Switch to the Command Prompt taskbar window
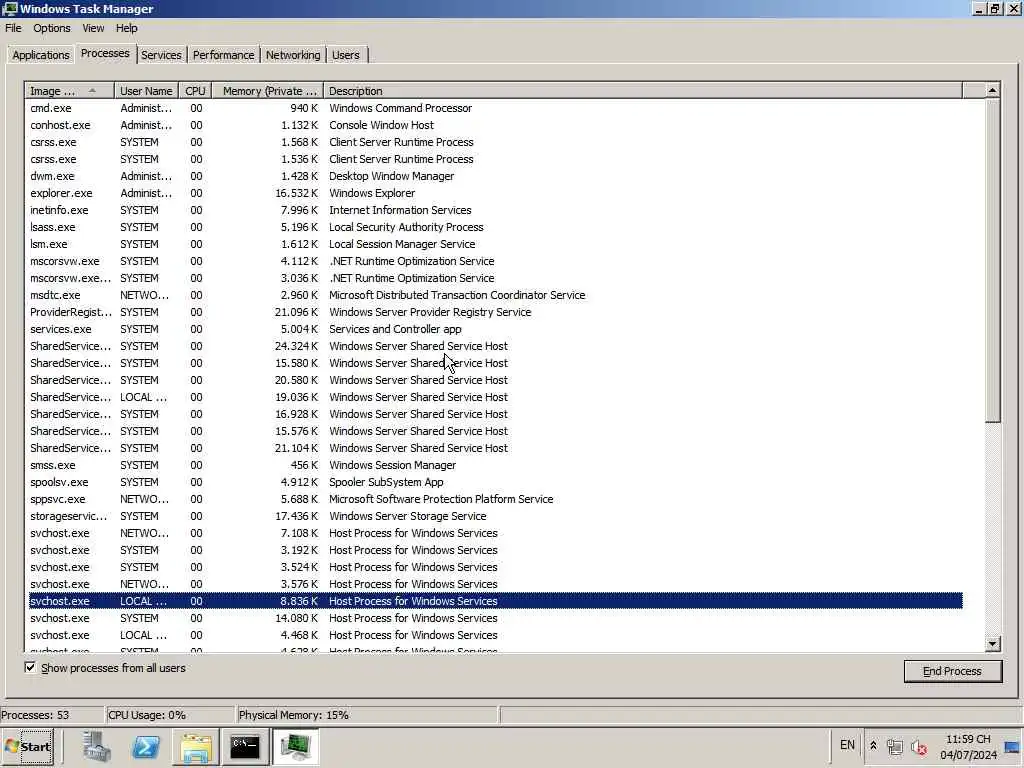The image size is (1024, 768). (x=245, y=746)
